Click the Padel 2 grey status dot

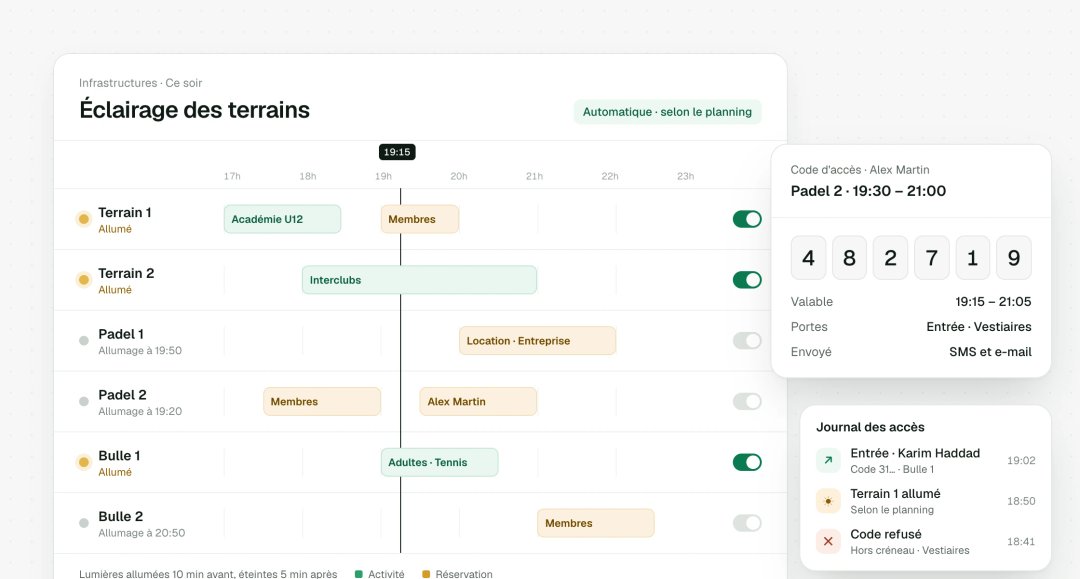pos(83,401)
